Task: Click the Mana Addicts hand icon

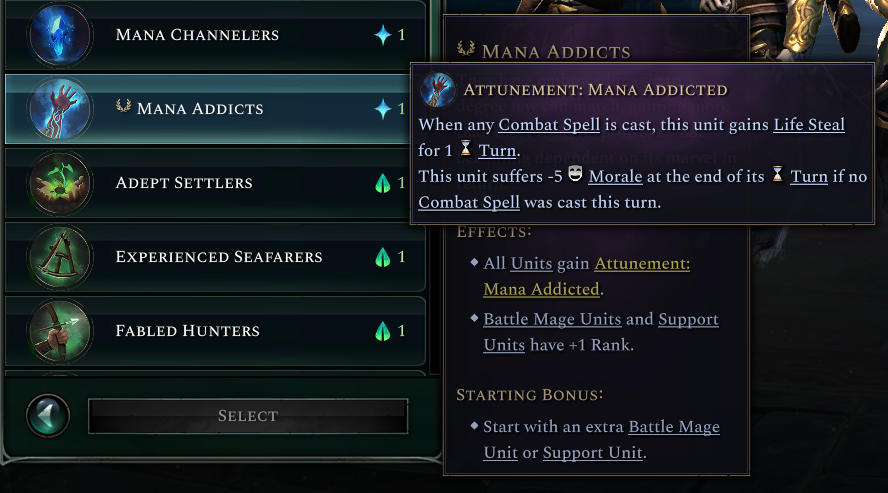Action: point(60,109)
